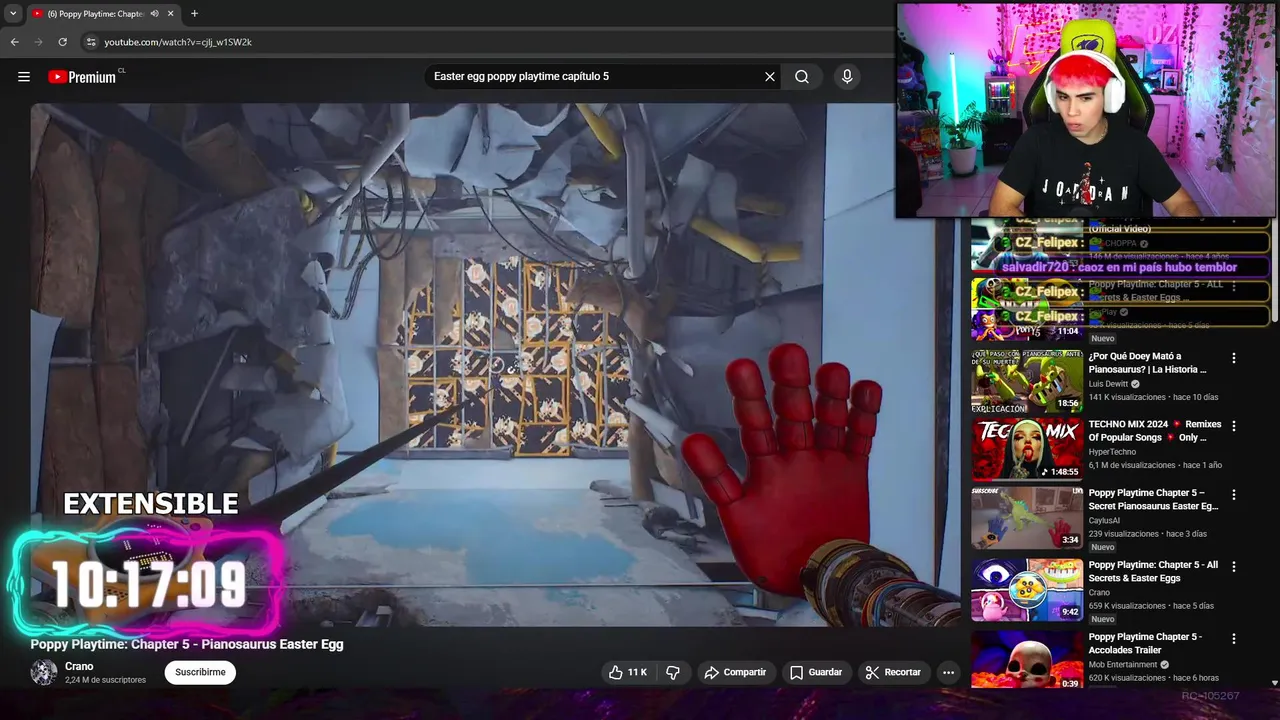Image resolution: width=1280 pixels, height=720 pixels.
Task: Open title 'TECHNO MIX 2024 Remixes'
Action: click(1154, 431)
